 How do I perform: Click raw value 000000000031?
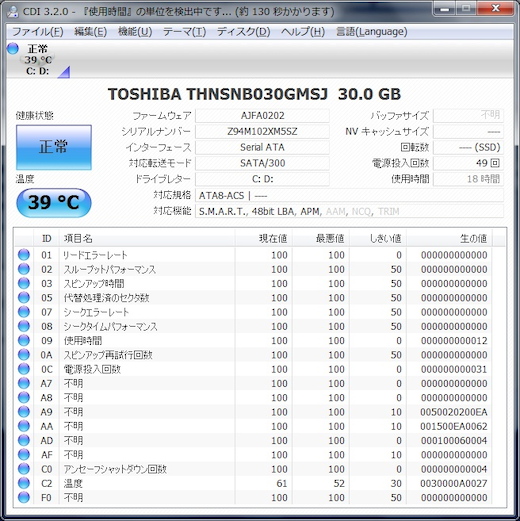click(454, 369)
